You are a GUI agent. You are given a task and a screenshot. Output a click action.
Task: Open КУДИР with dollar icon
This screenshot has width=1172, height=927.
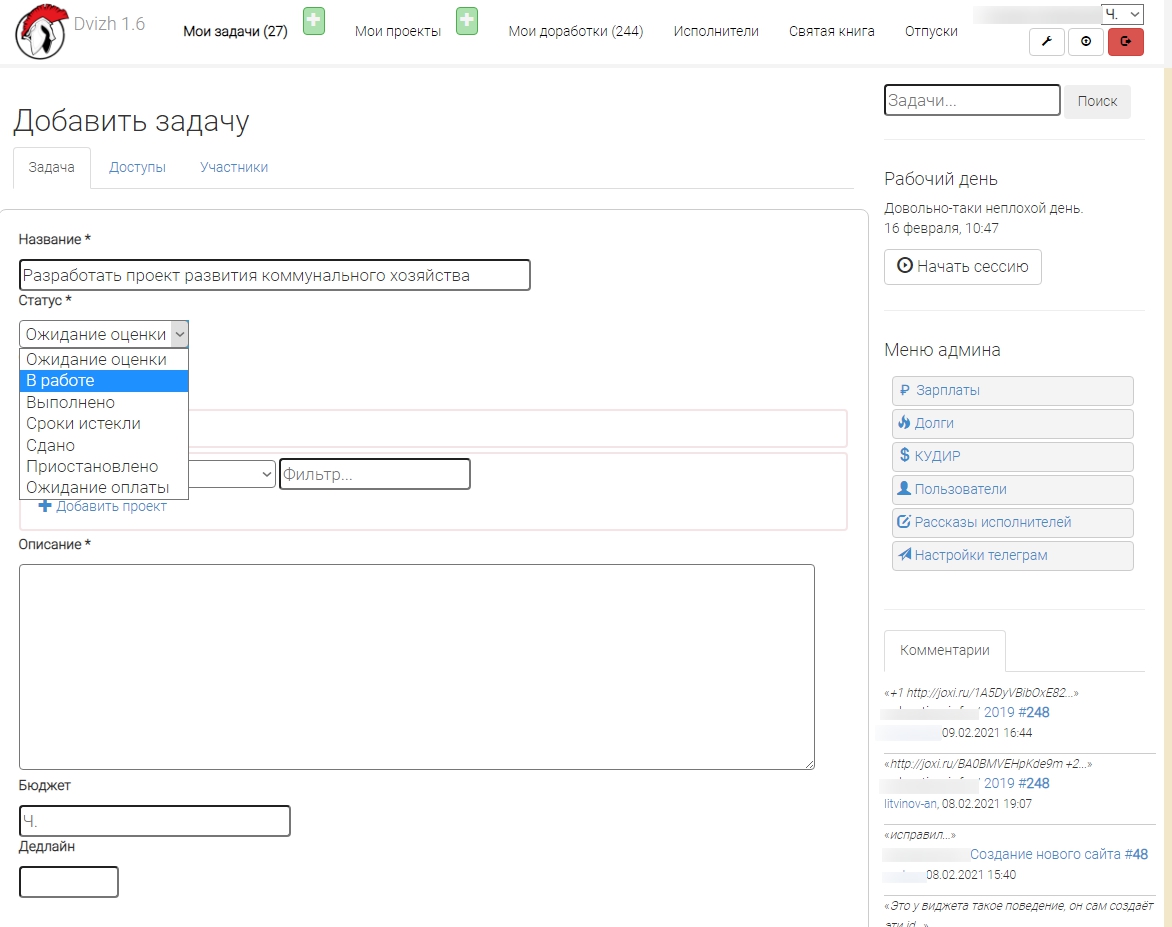[1012, 457]
